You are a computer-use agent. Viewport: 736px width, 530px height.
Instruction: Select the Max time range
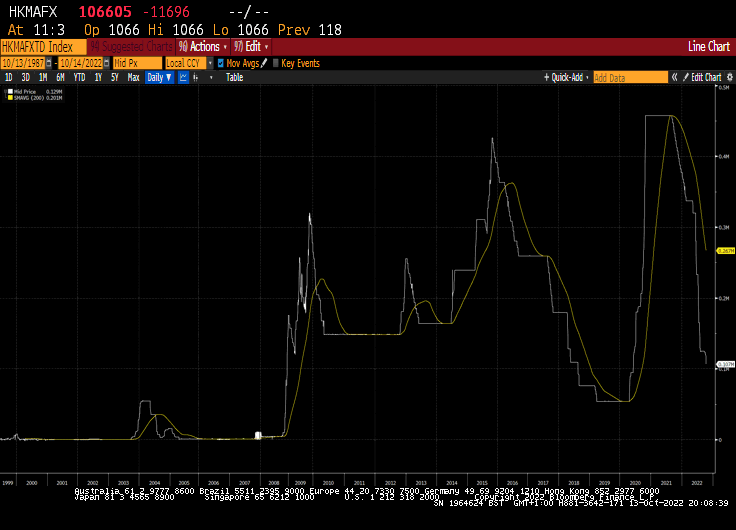[x=133, y=77]
